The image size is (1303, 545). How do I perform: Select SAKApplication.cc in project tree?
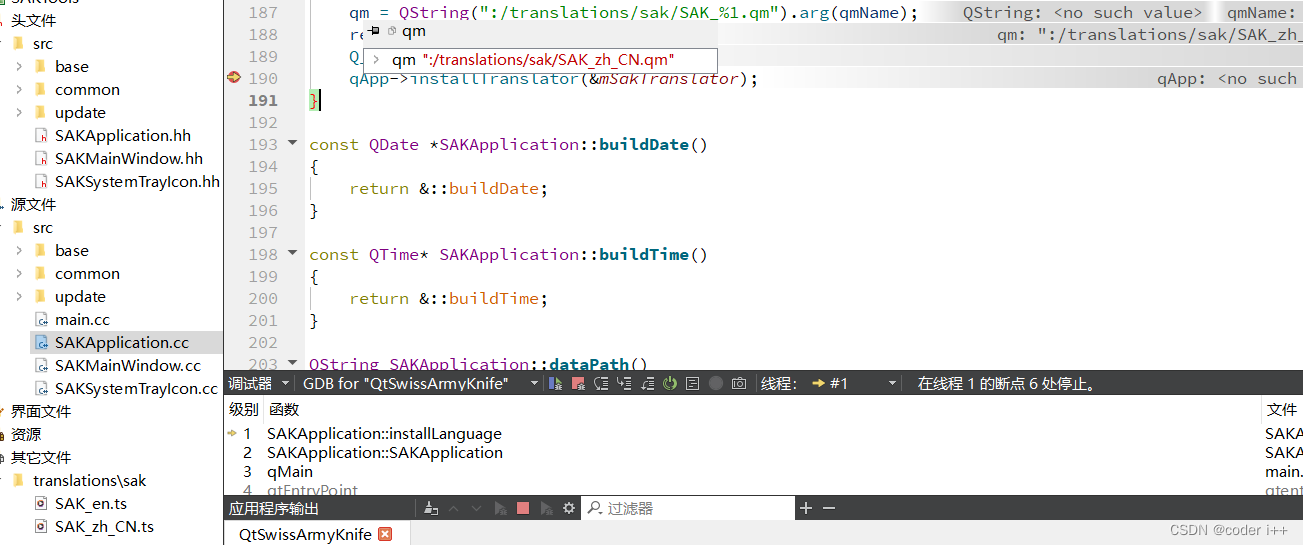pos(121,342)
